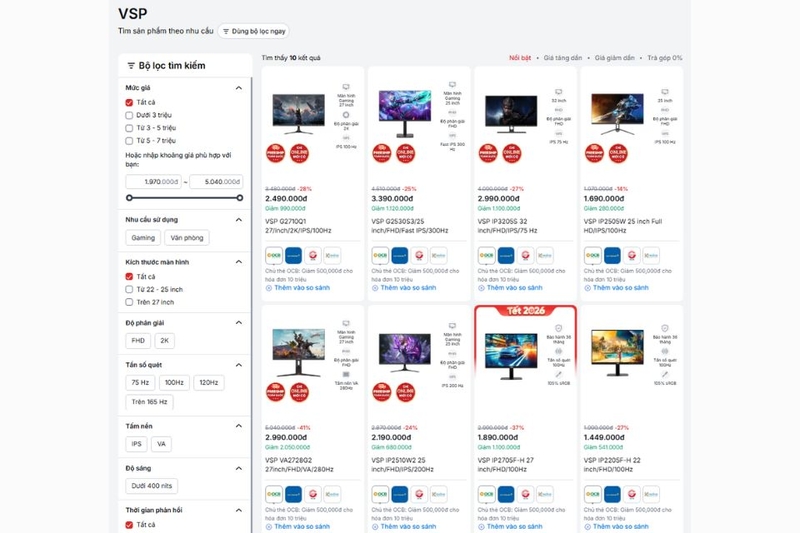This screenshot has height=533, width=800.
Task: Select the Văn phòng usage filter chip
Action: 187,238
